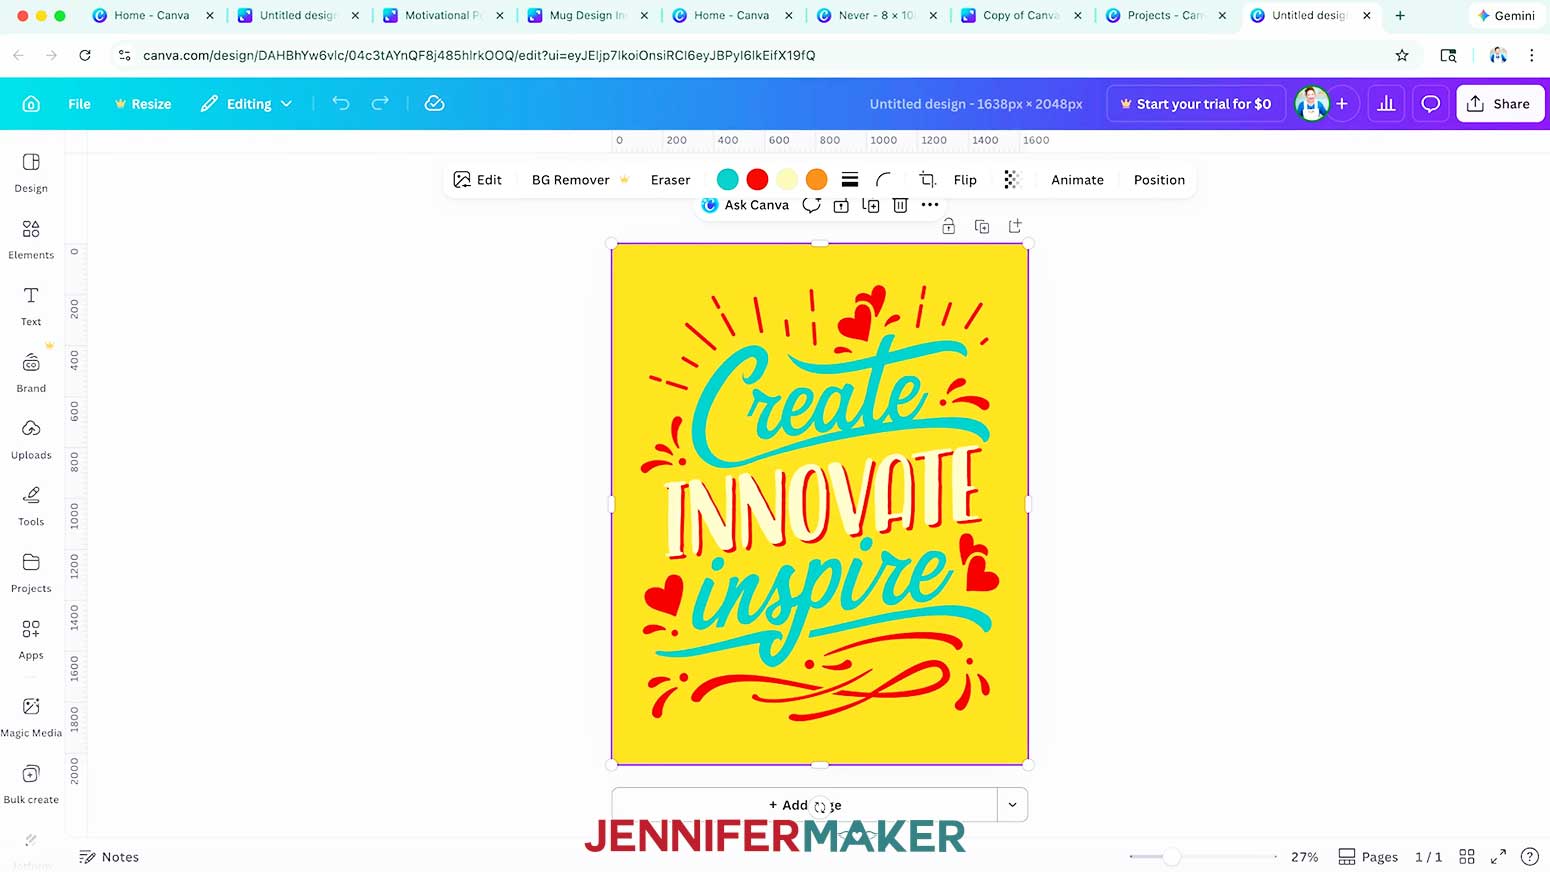Open Bulk create in sidebar
Screen dimensions: 1550x872
tap(31, 785)
